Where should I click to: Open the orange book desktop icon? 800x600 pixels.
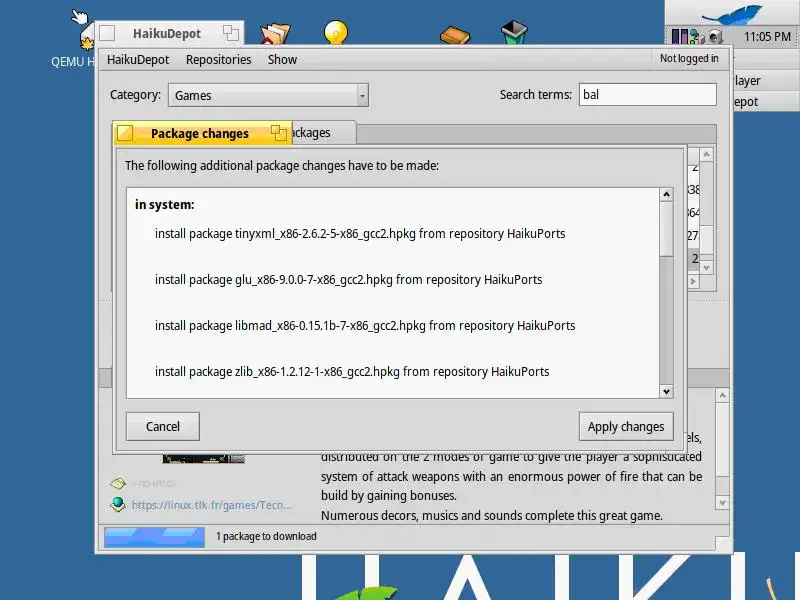(455, 35)
